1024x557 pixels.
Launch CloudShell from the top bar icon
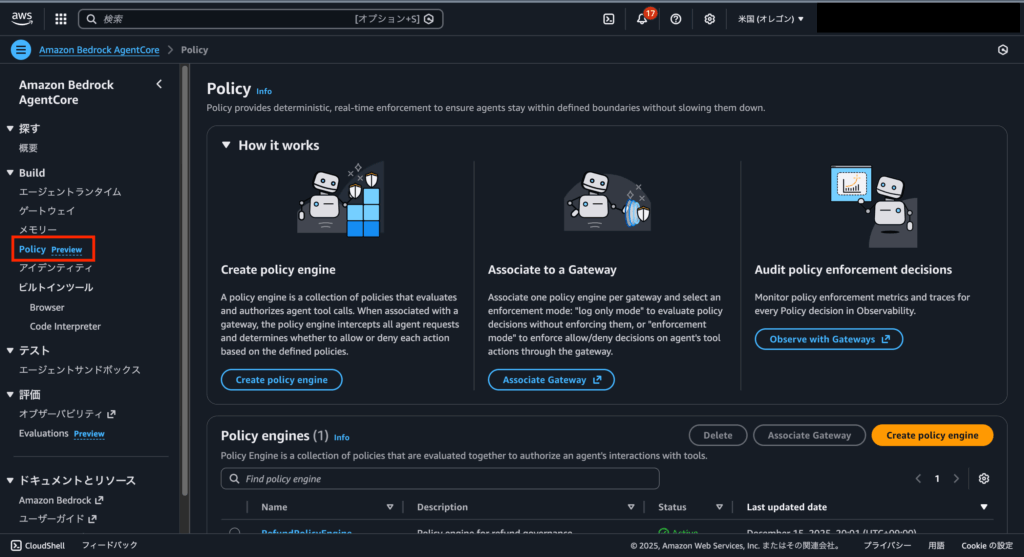point(609,18)
